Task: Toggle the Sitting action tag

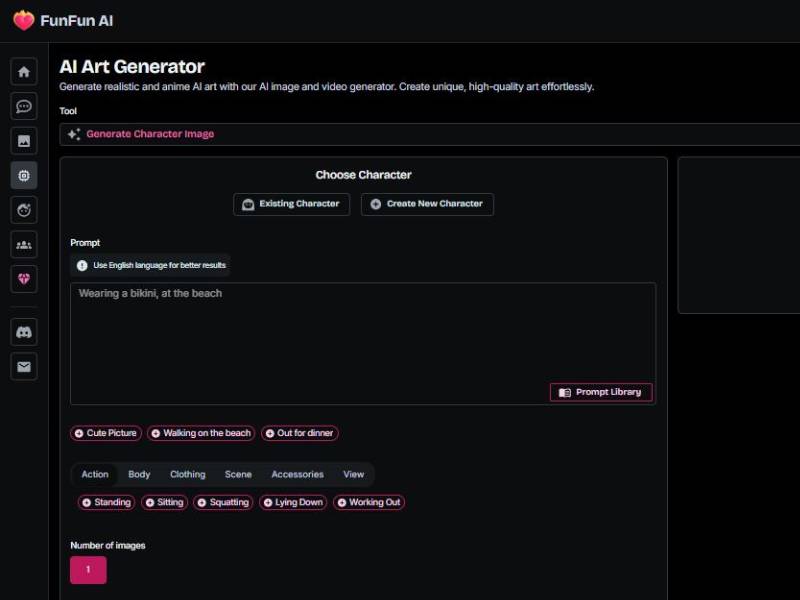Action: (x=163, y=502)
